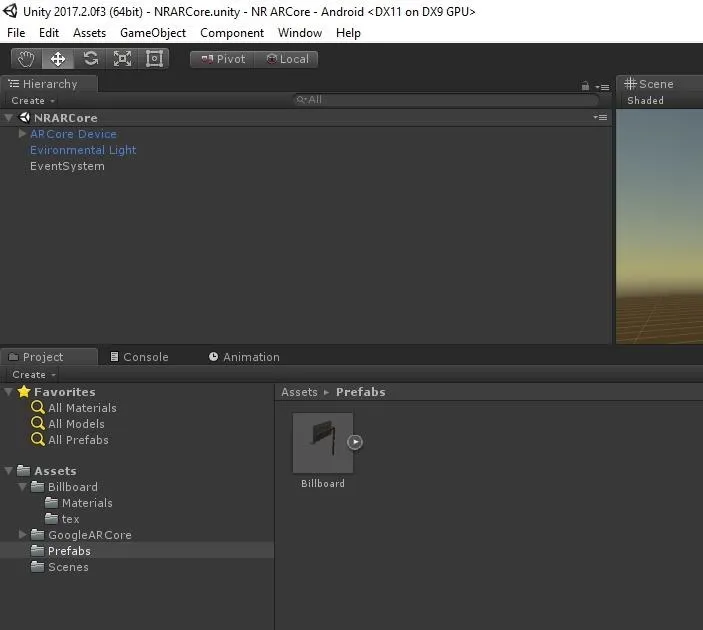The image size is (703, 630).
Task: Open NRARCore scene options menu
Action: click(600, 117)
